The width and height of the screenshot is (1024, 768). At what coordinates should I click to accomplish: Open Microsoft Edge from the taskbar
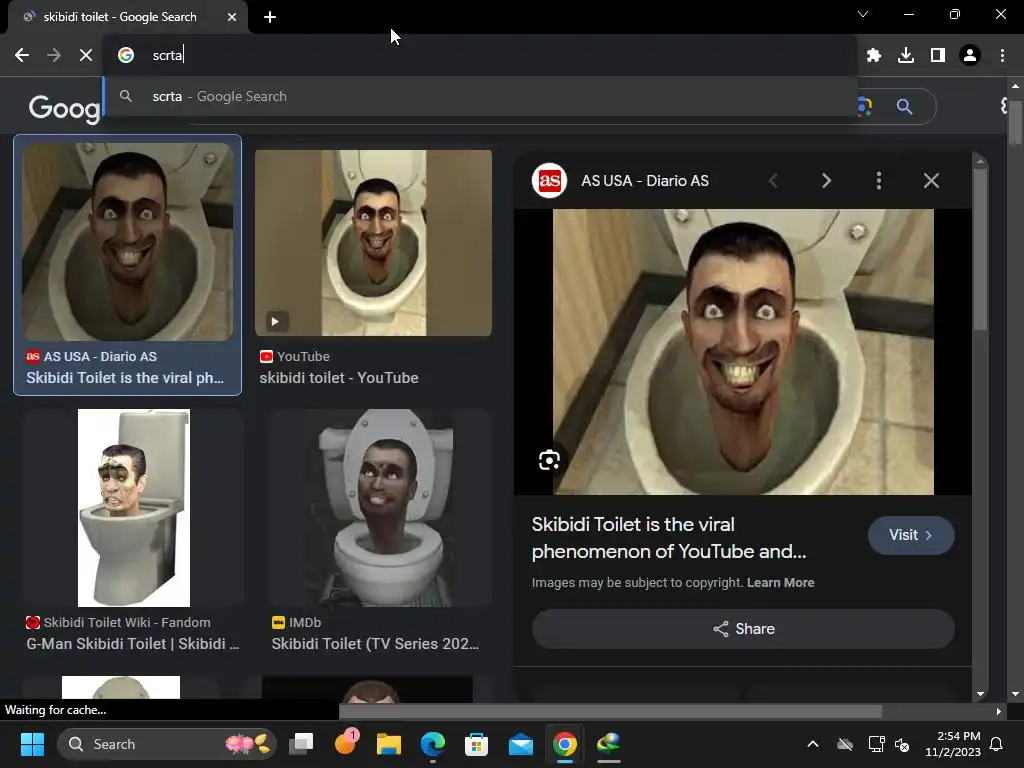(x=432, y=744)
